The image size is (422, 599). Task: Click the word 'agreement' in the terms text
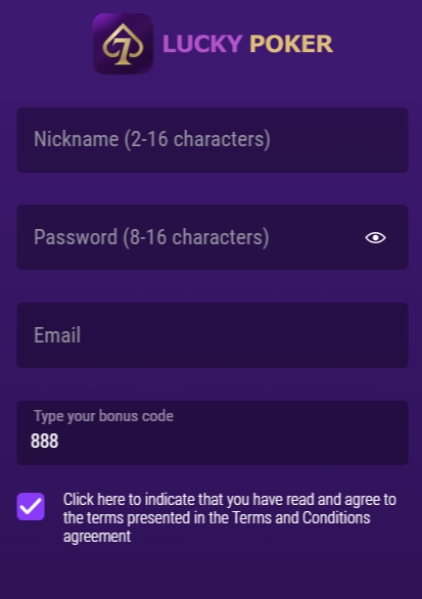[x=97, y=536]
